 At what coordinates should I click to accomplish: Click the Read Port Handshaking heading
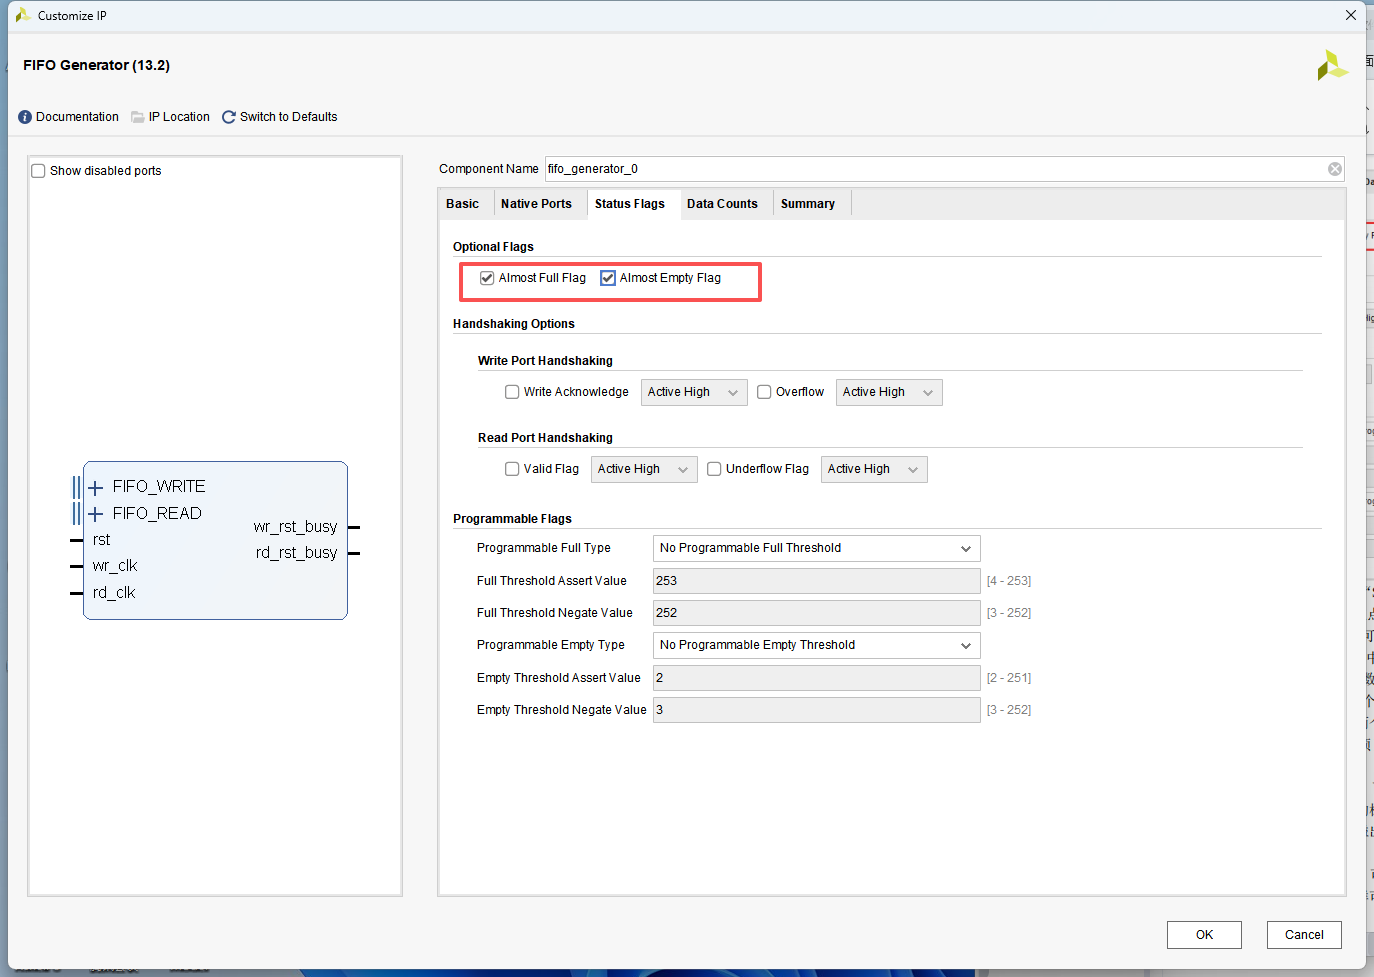(545, 438)
